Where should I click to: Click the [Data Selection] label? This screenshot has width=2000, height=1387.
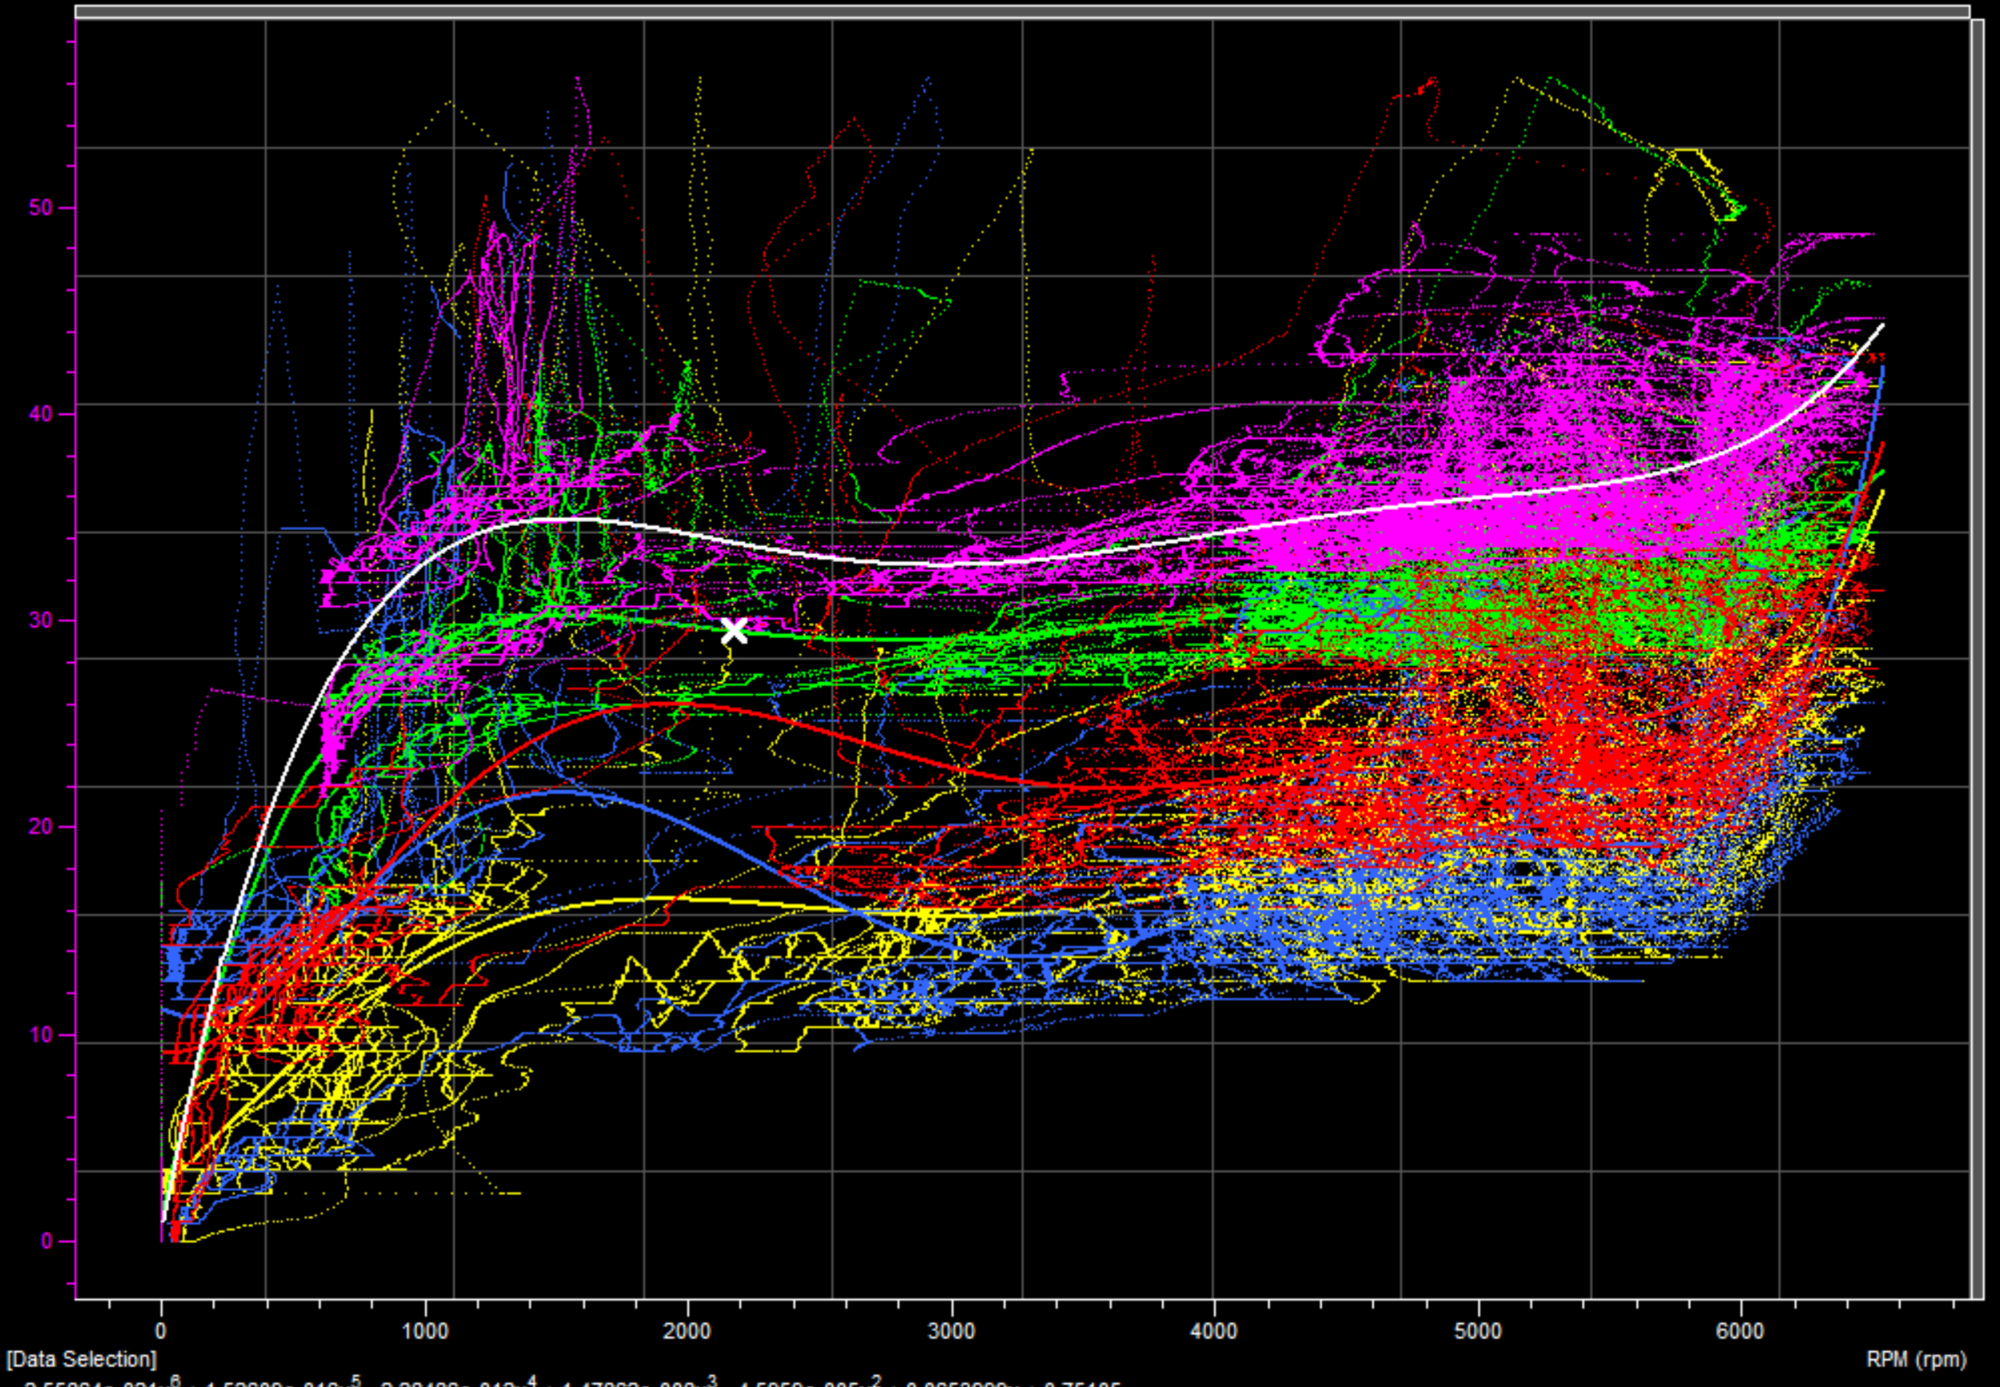coord(82,1359)
